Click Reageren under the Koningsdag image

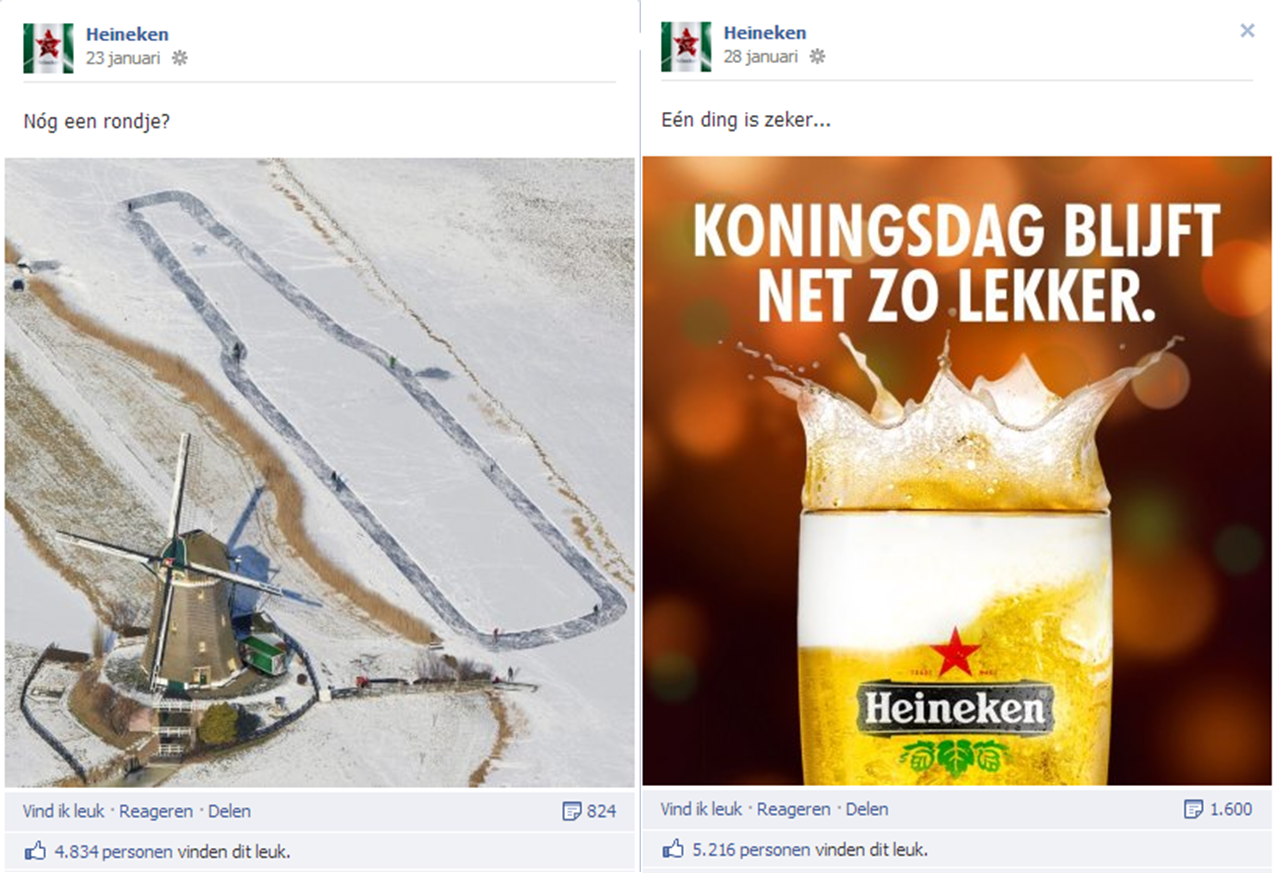tap(794, 809)
